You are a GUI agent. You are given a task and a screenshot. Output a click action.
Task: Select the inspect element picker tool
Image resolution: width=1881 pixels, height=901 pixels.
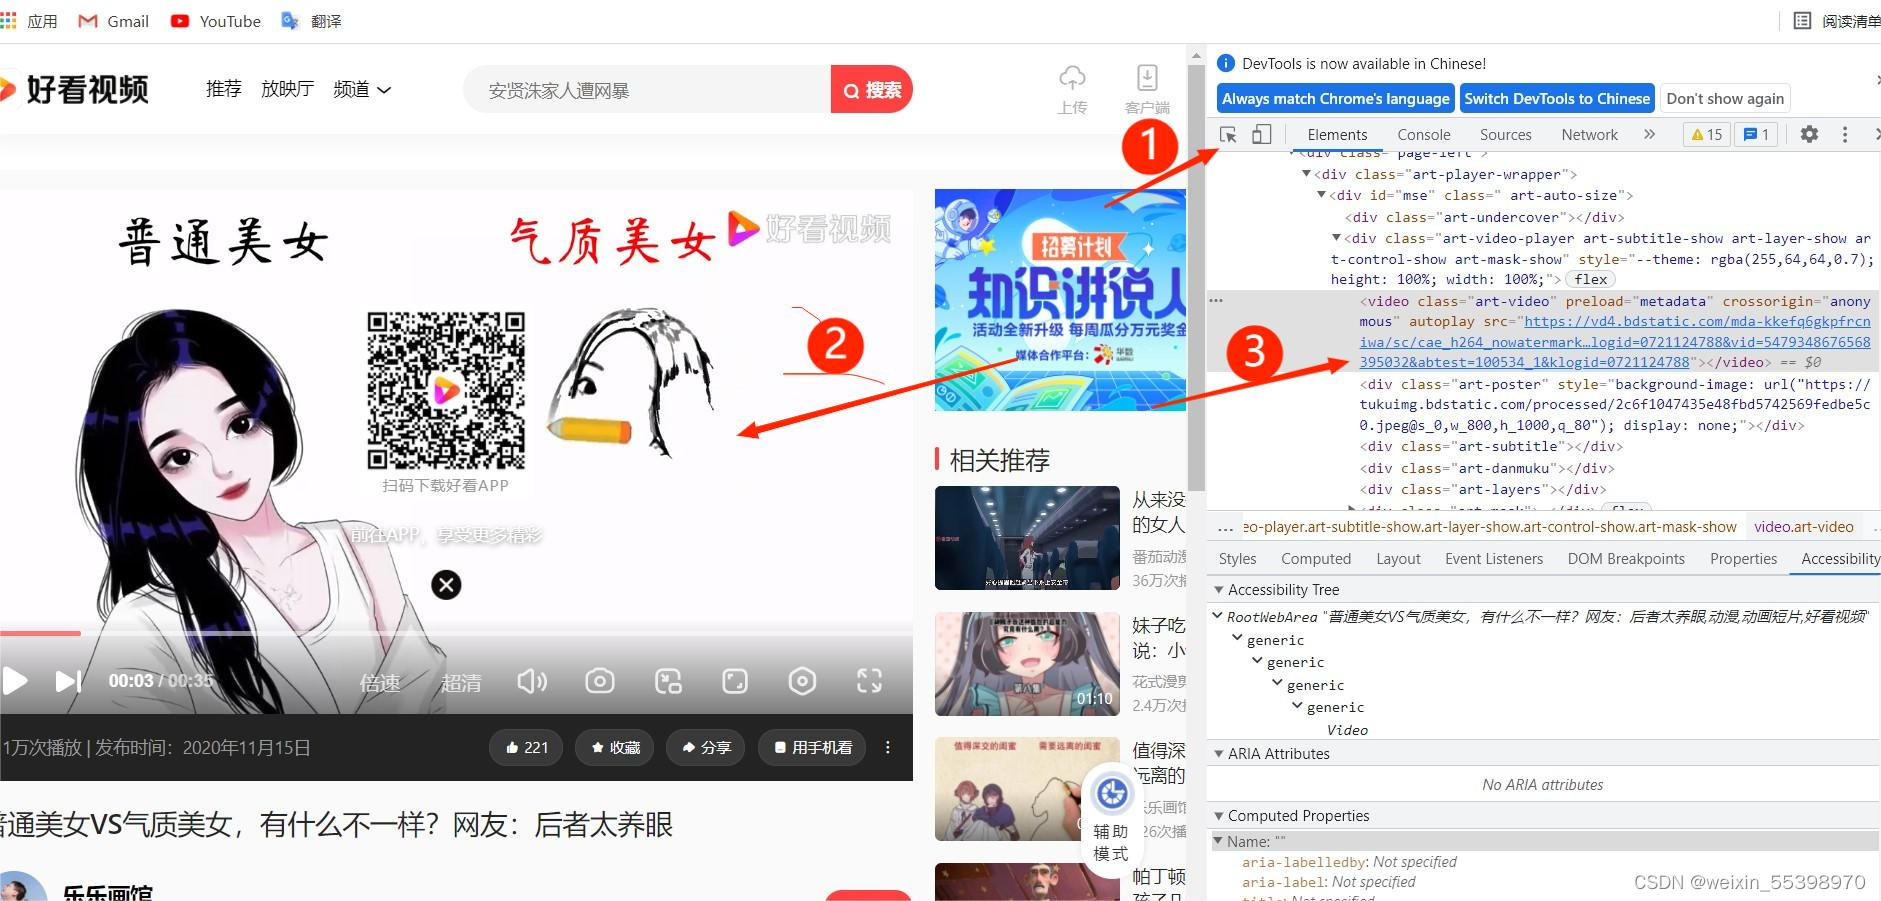1228,134
